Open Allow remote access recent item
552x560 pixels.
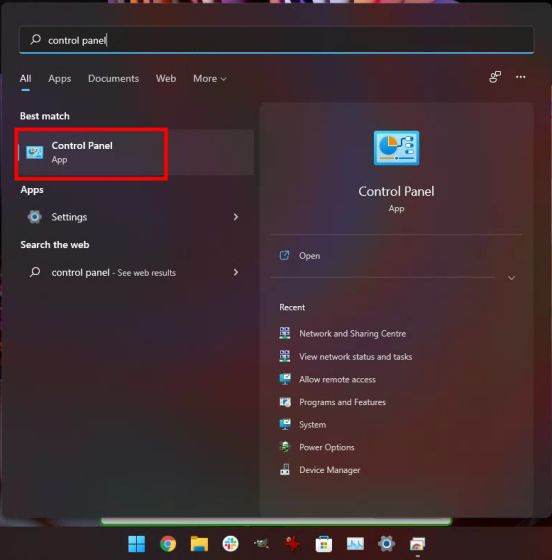click(328, 379)
